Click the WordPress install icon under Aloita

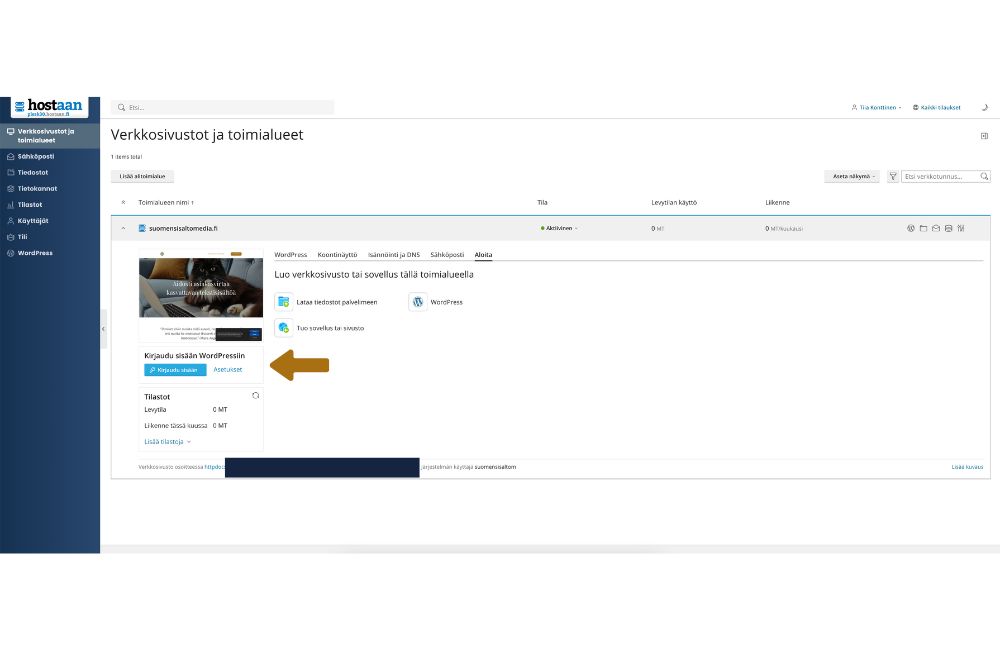[418, 301]
